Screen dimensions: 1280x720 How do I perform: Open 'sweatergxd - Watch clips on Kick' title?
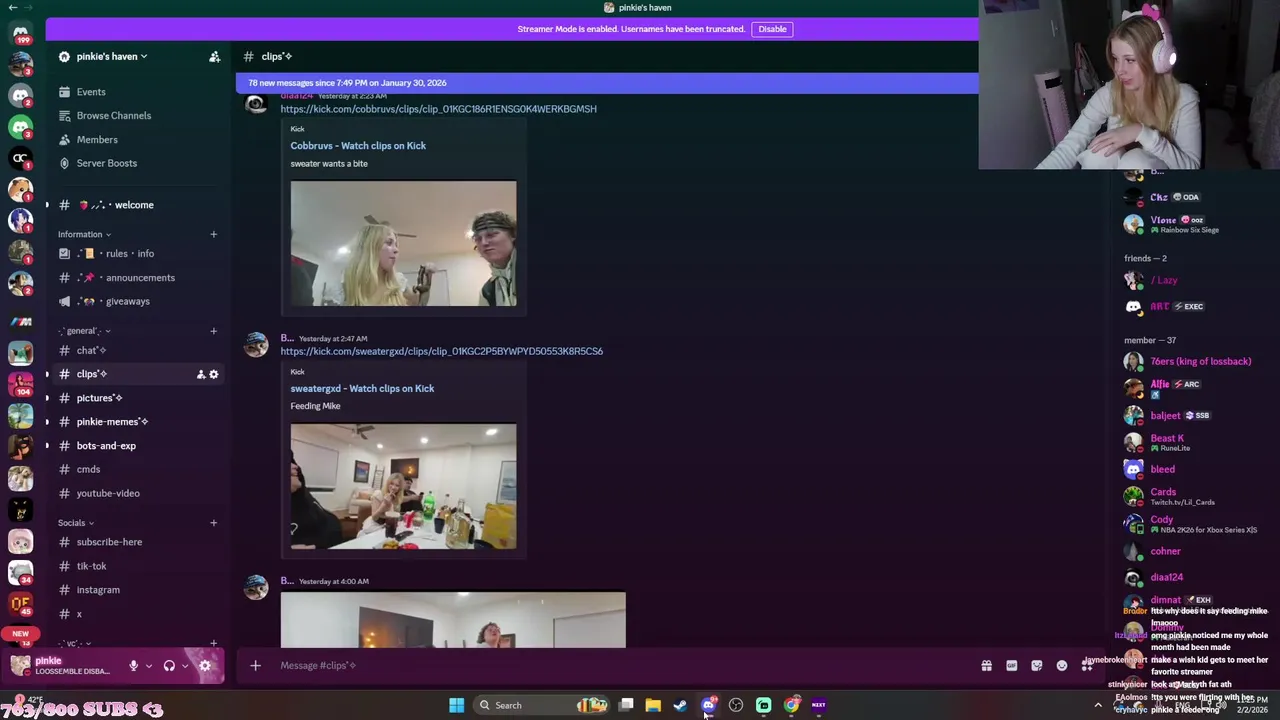click(362, 388)
